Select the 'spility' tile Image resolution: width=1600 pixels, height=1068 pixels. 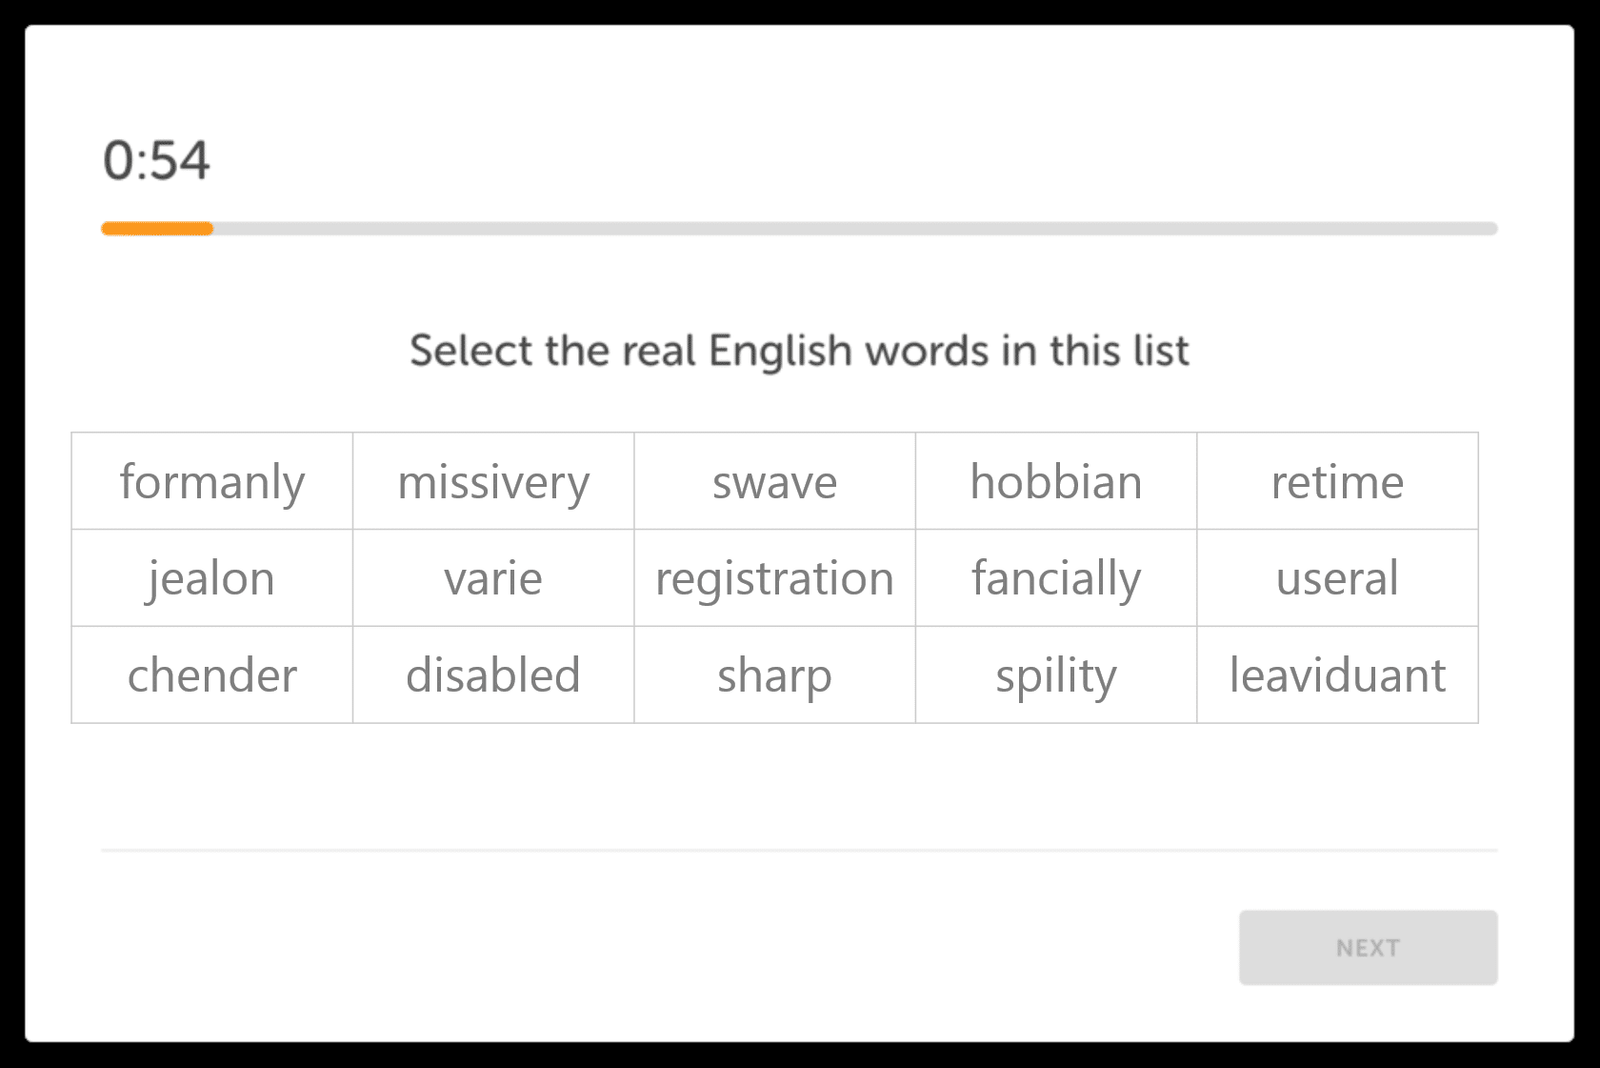point(1055,675)
